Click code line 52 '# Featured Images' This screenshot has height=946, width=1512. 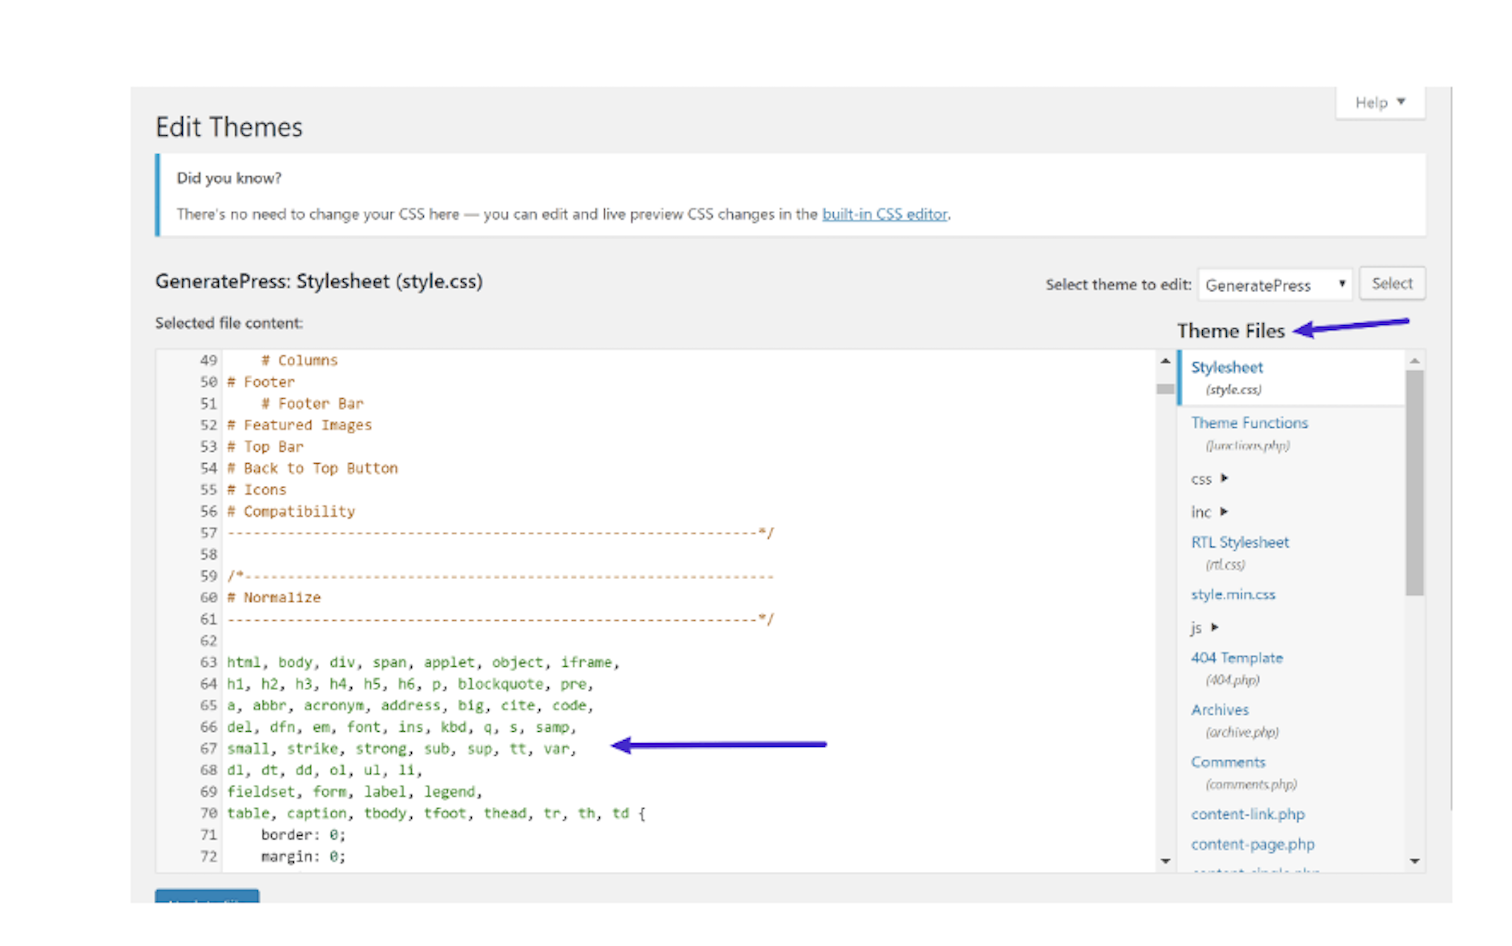[x=299, y=425]
